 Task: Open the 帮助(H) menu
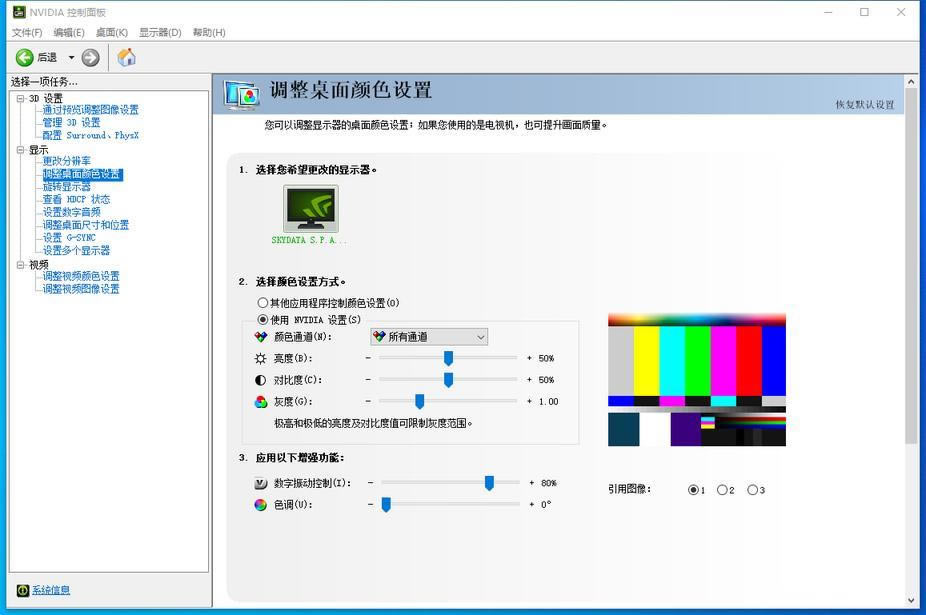[x=209, y=32]
